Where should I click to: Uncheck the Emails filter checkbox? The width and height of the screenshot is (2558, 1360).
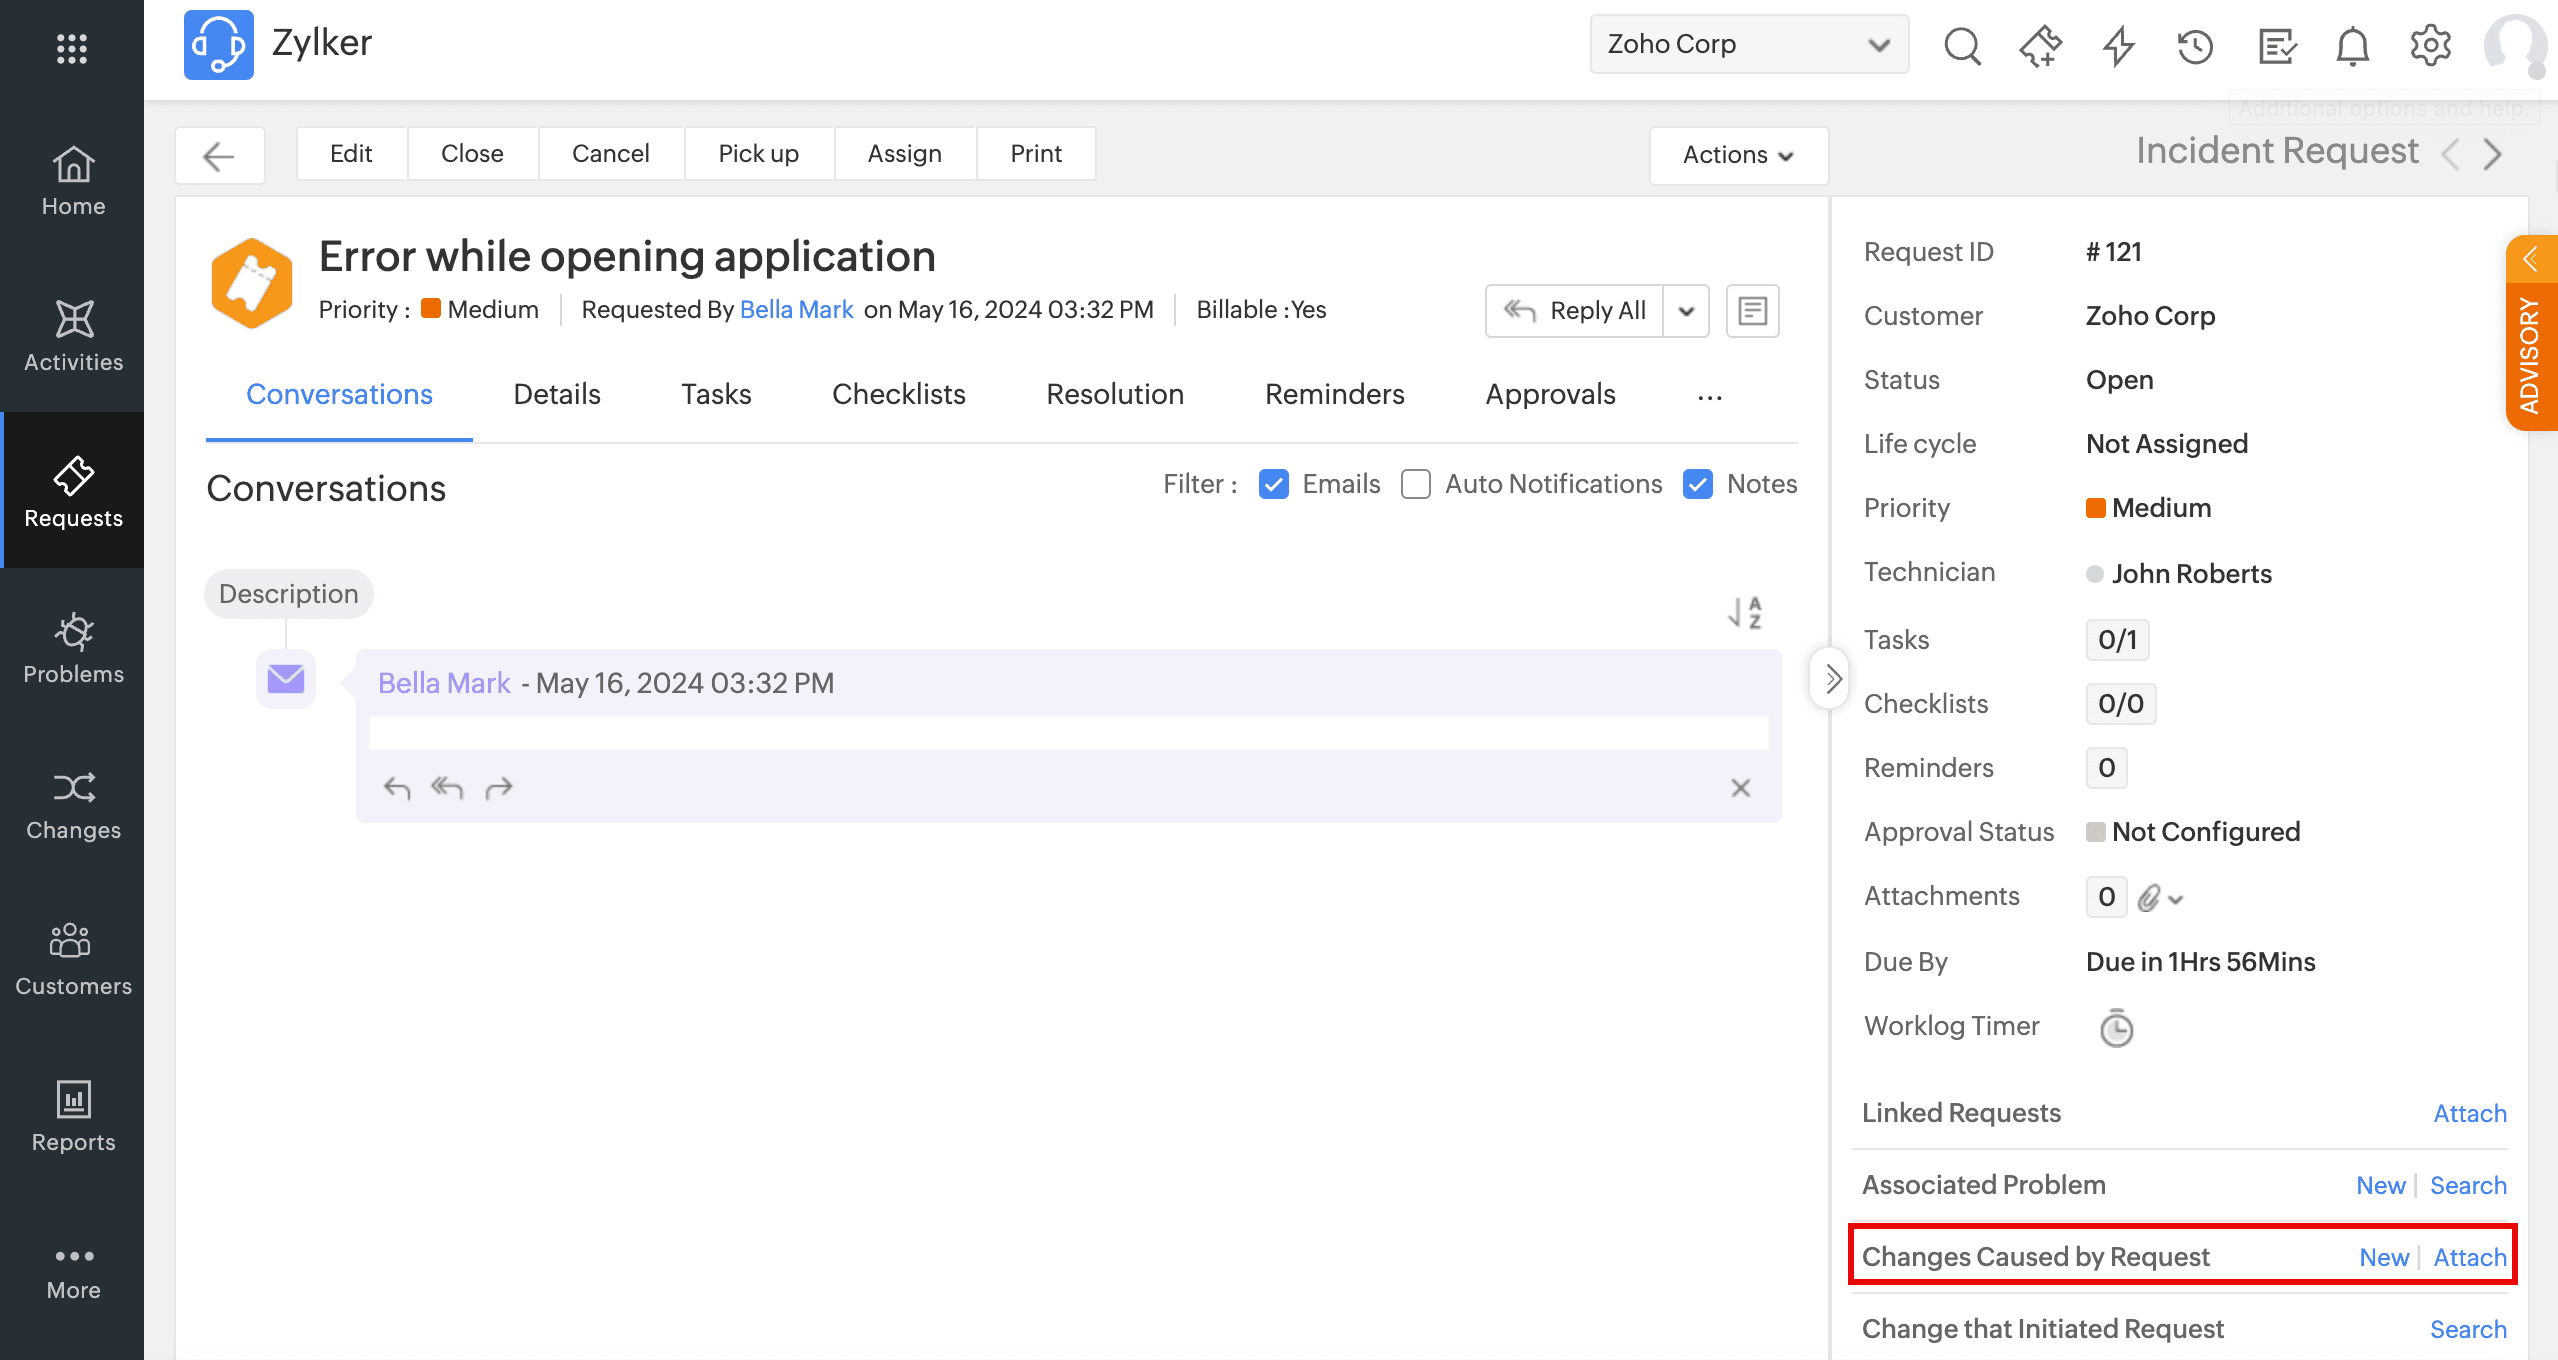1273,484
